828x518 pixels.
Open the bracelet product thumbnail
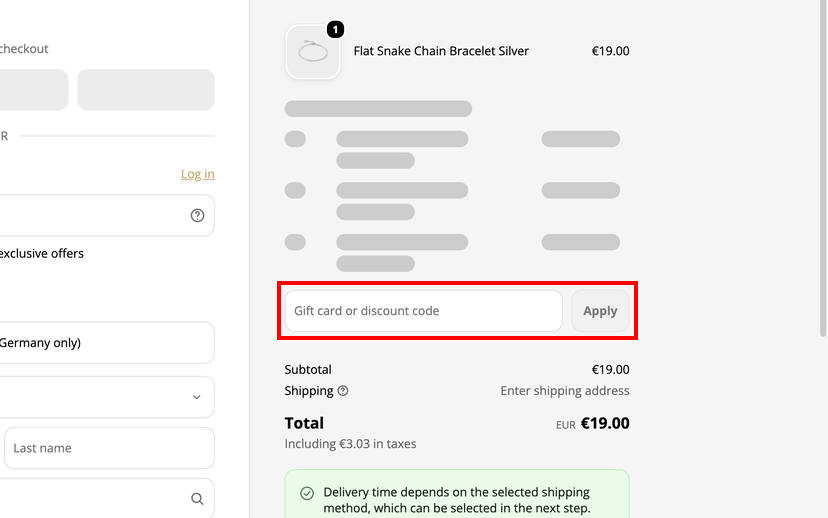(313, 52)
